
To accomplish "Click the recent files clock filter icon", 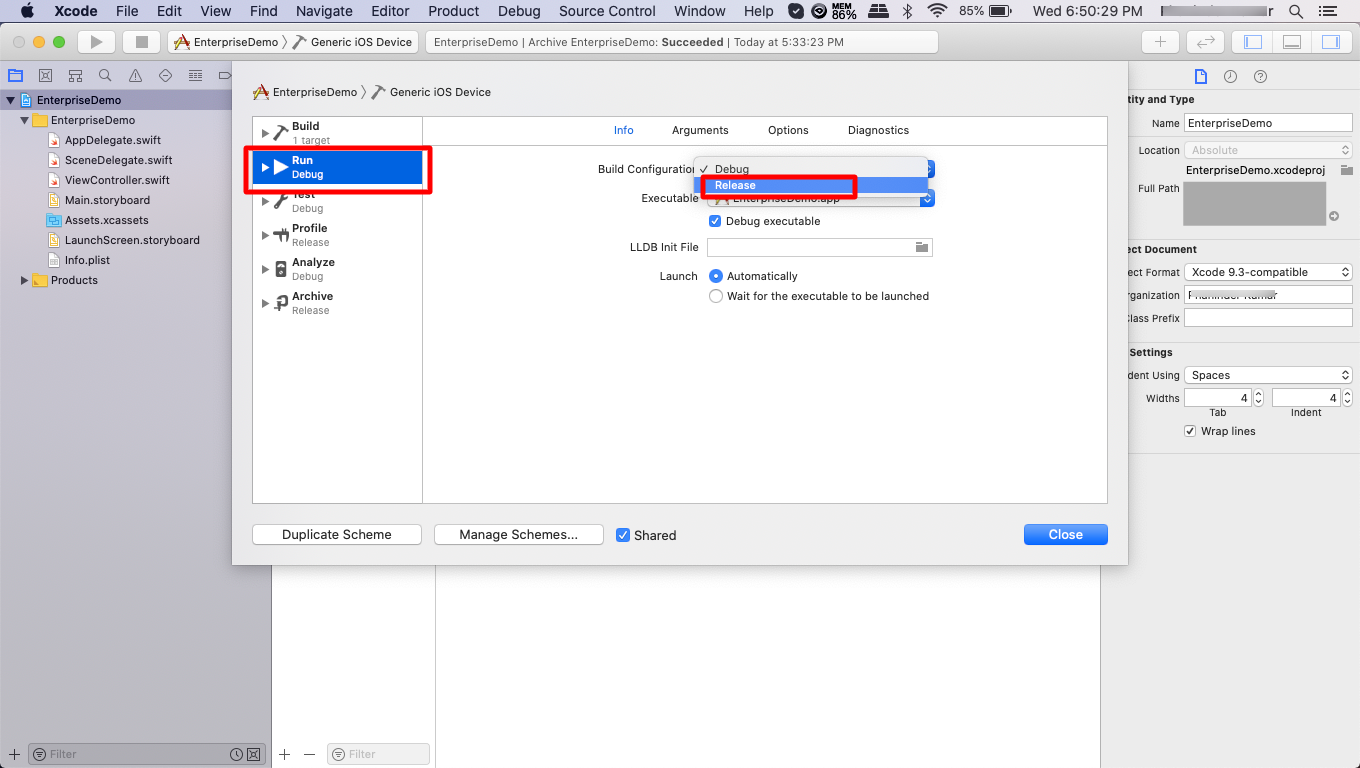I will [236, 754].
